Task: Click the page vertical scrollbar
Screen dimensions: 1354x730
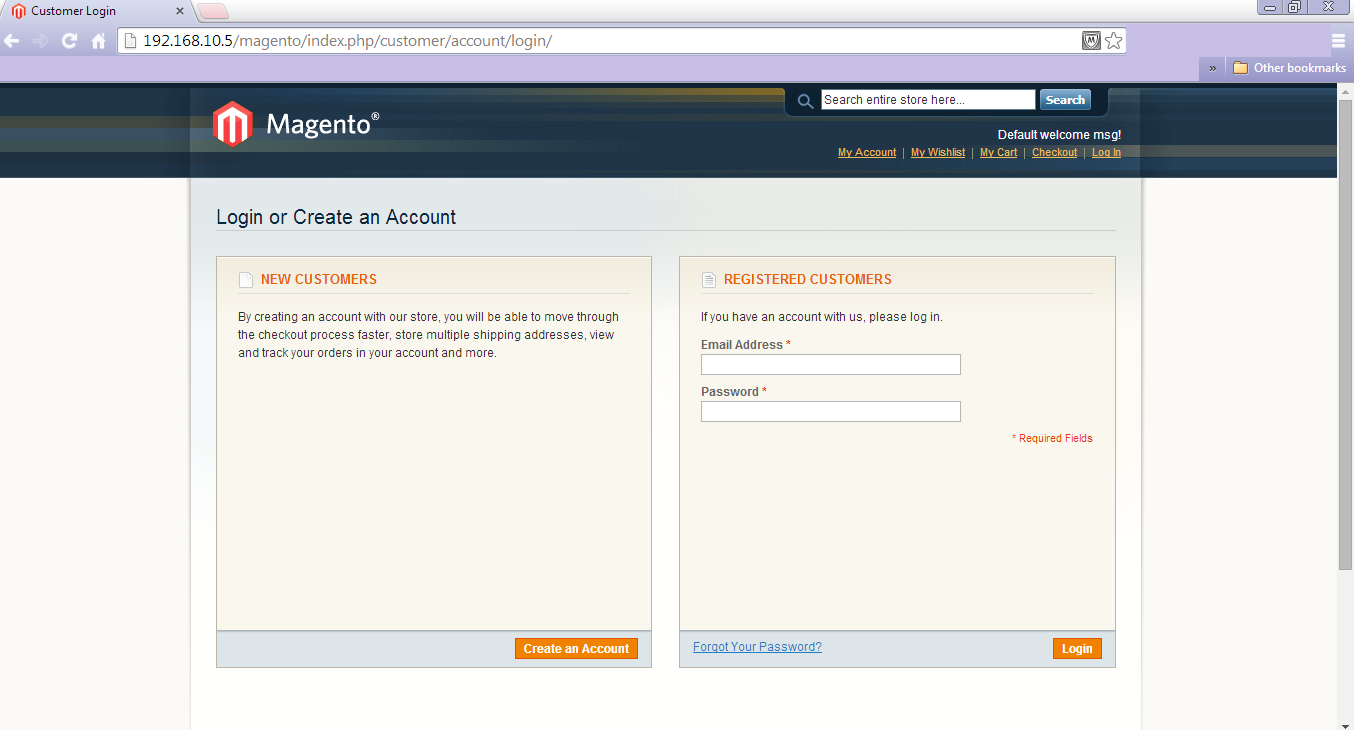Action: click(1345, 335)
